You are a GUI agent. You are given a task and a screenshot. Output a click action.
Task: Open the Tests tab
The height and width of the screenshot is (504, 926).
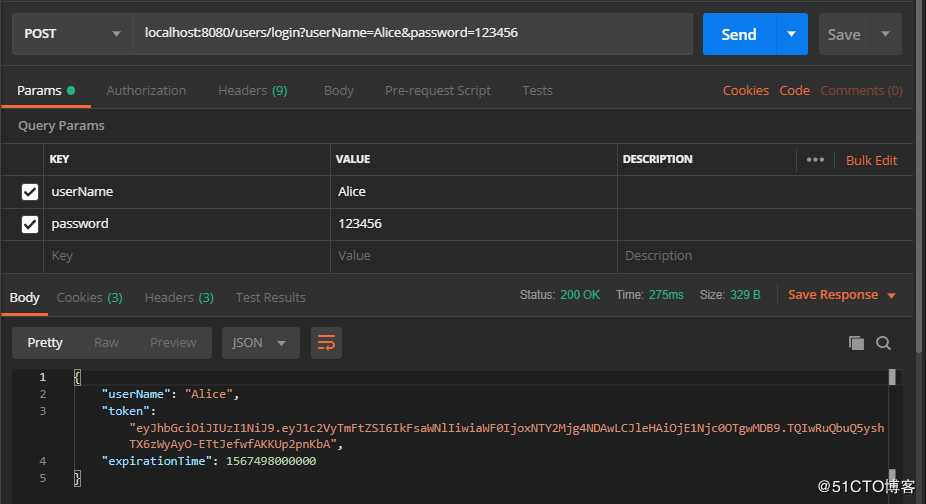point(537,90)
